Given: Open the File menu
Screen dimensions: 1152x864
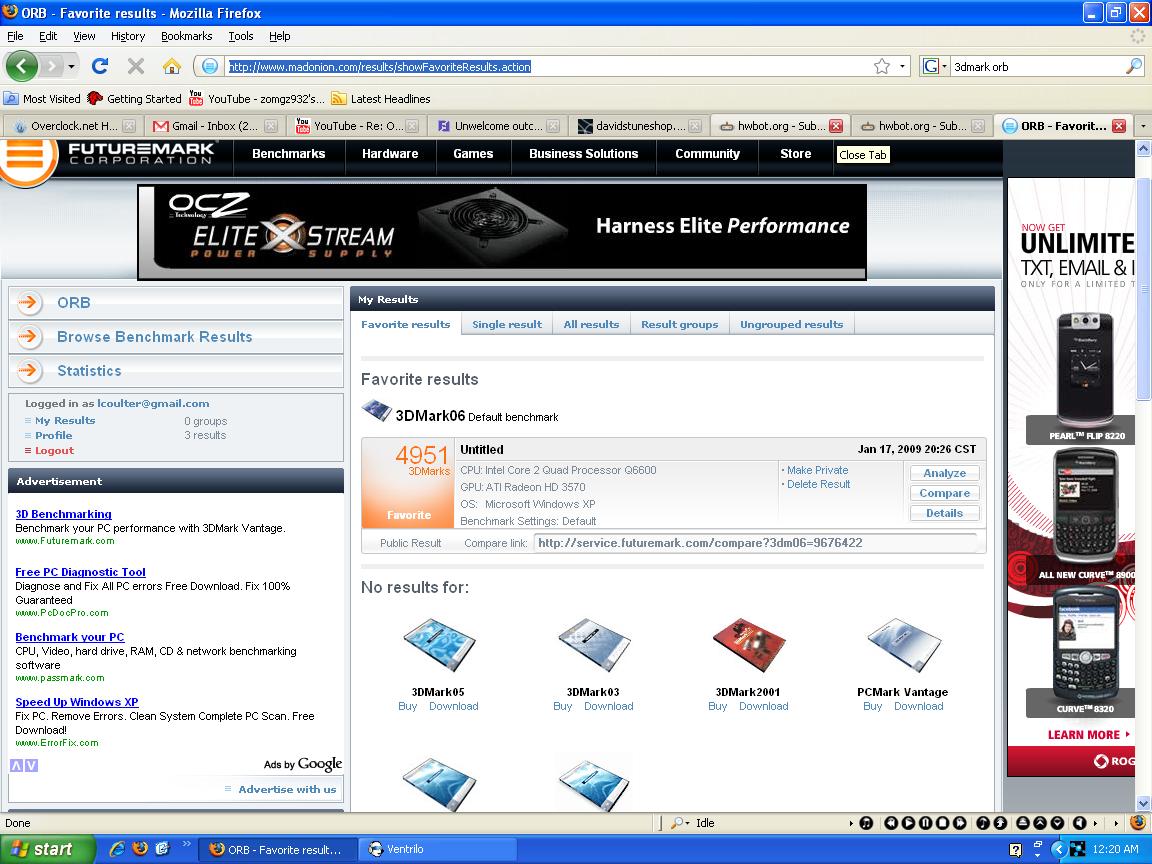Looking at the screenshot, I should coord(15,36).
